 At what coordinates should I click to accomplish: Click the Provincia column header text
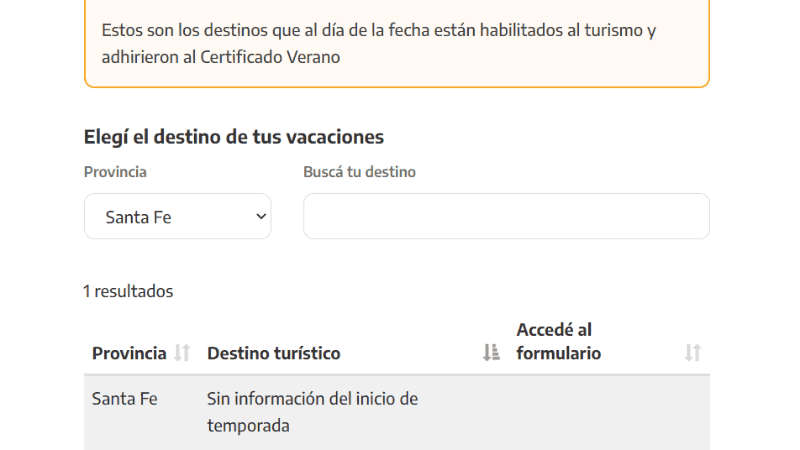129,353
